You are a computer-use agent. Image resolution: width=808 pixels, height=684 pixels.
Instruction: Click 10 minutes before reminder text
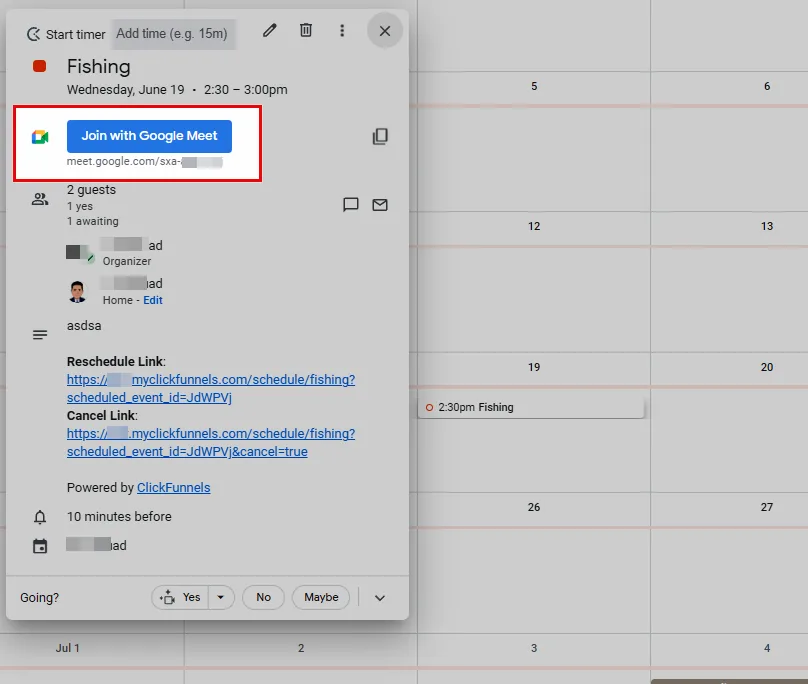(x=119, y=516)
